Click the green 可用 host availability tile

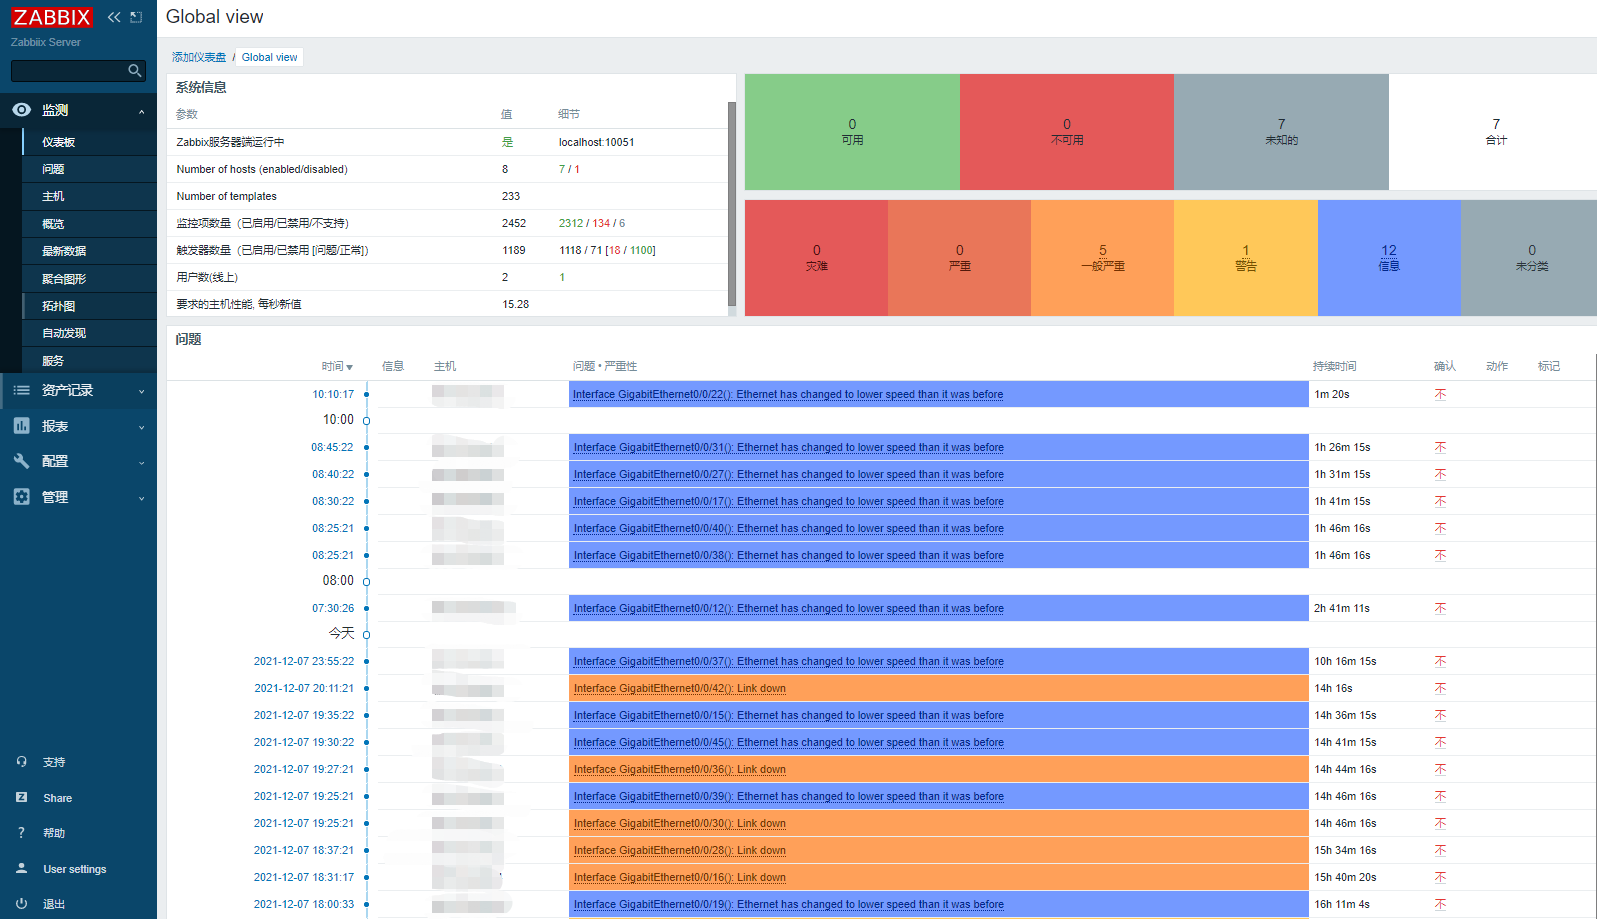852,132
